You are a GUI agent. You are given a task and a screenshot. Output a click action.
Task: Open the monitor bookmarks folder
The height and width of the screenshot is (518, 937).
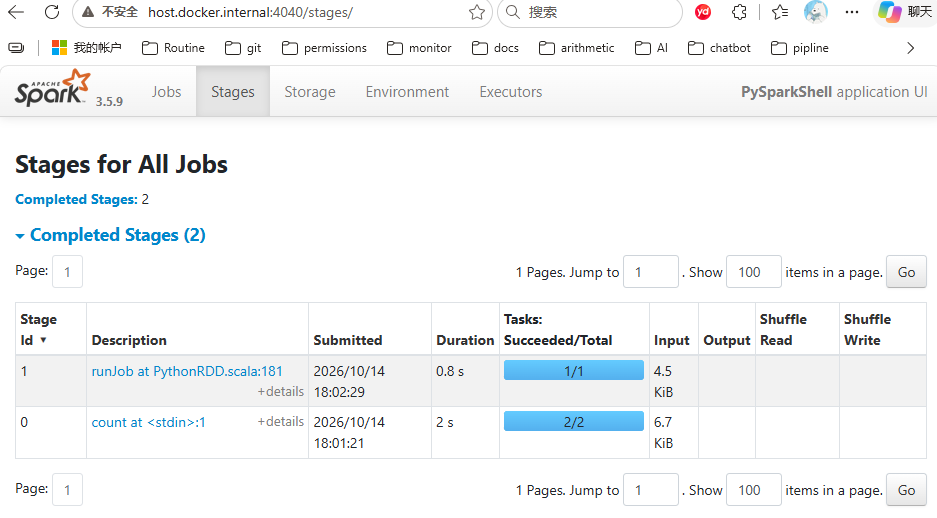point(419,48)
